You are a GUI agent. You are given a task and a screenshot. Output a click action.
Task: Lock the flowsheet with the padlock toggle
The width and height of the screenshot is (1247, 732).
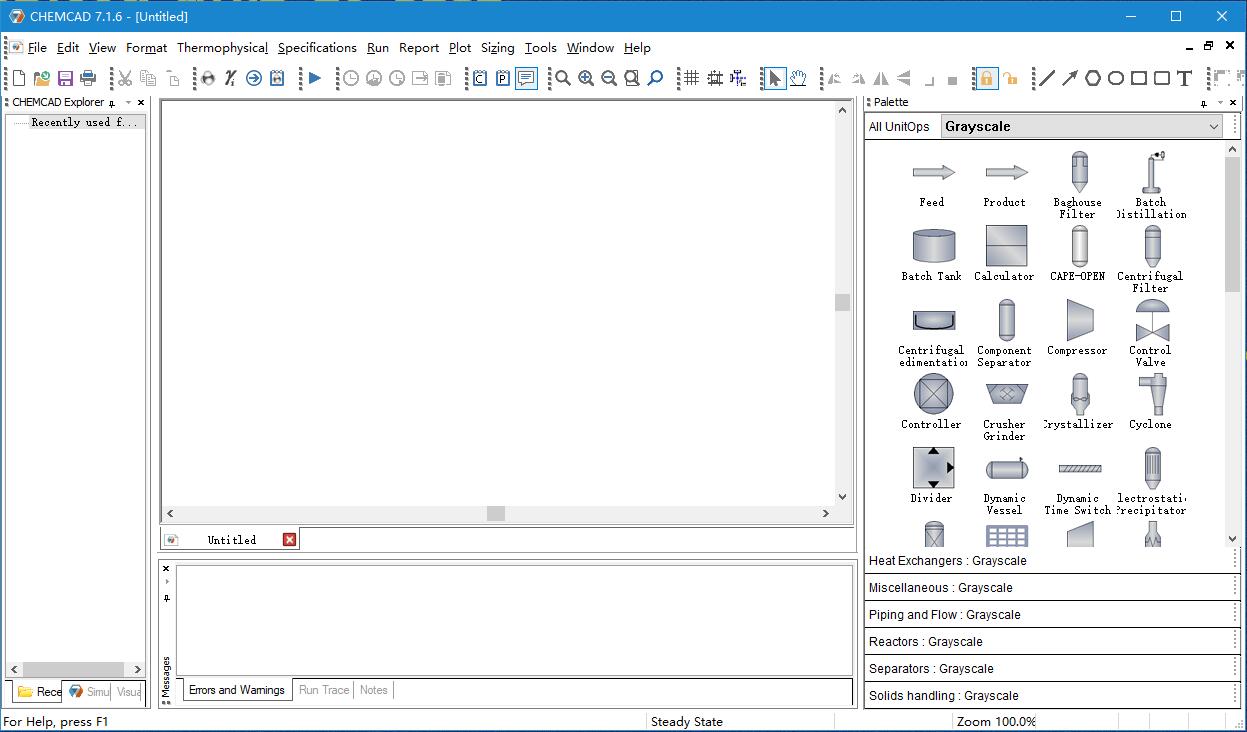(986, 77)
